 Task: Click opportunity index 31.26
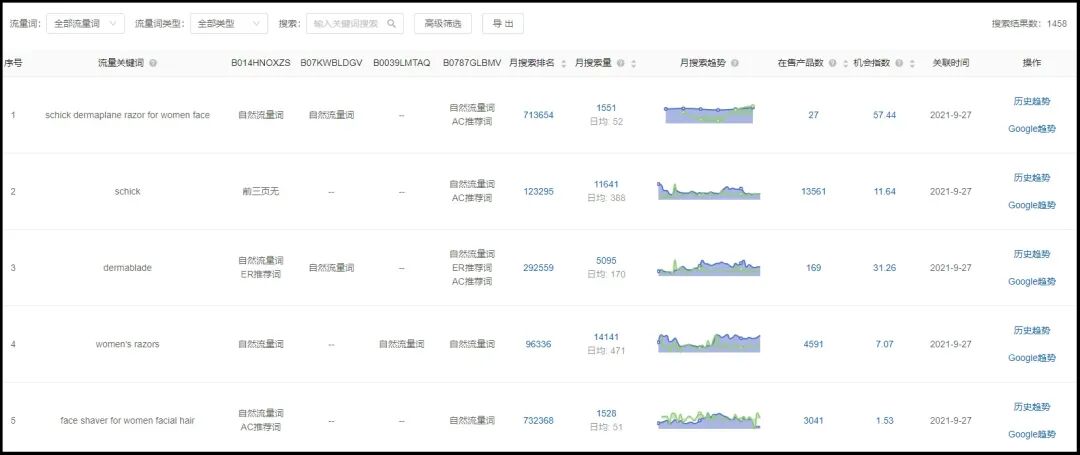pos(884,268)
